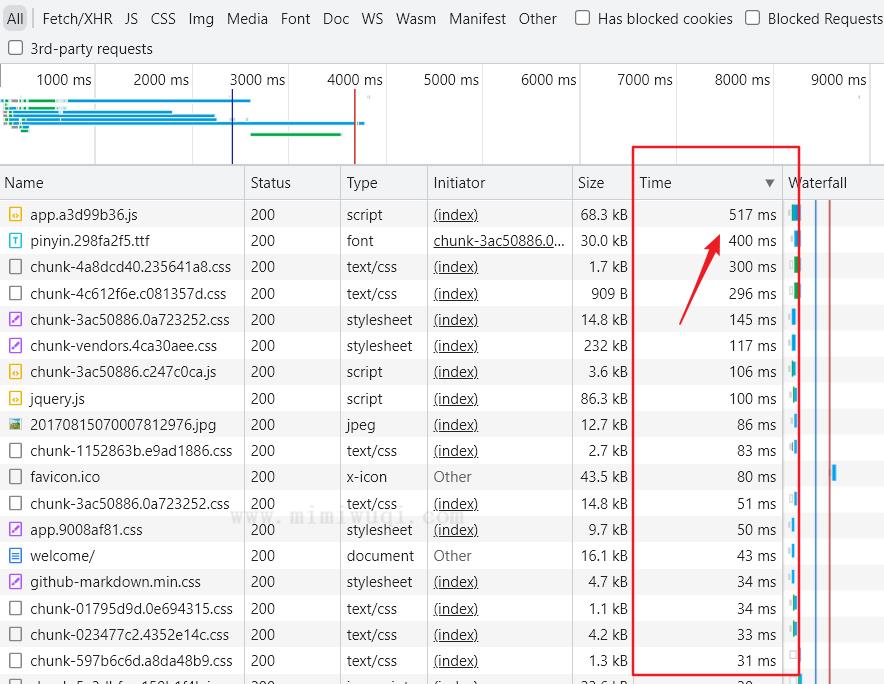The width and height of the screenshot is (884, 684).
Task: Click the file icon beside chunk-4c612f6e.c081357d.css
Action: click(x=15, y=293)
